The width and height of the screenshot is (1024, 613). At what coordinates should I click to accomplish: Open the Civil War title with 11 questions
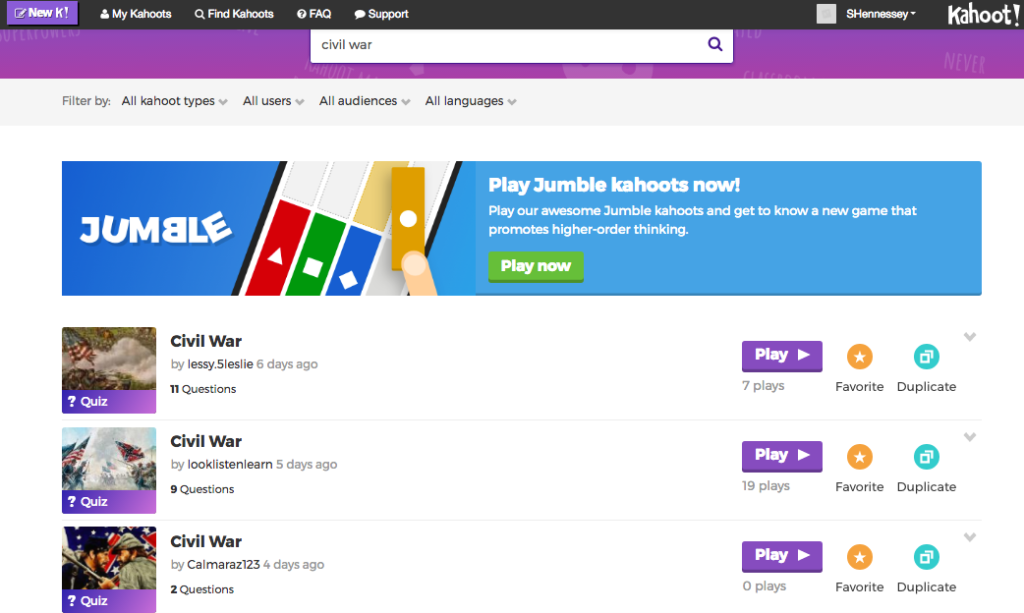pos(206,341)
